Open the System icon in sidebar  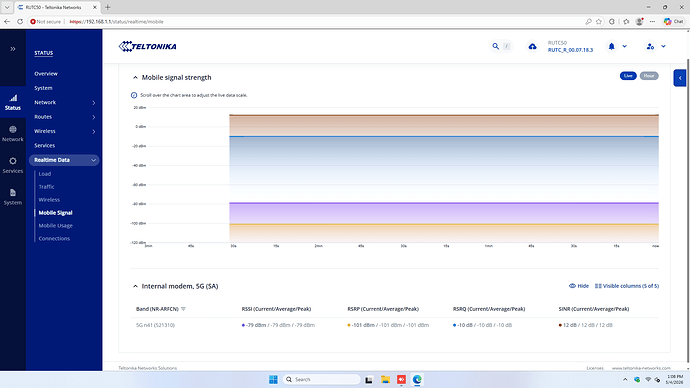13,197
